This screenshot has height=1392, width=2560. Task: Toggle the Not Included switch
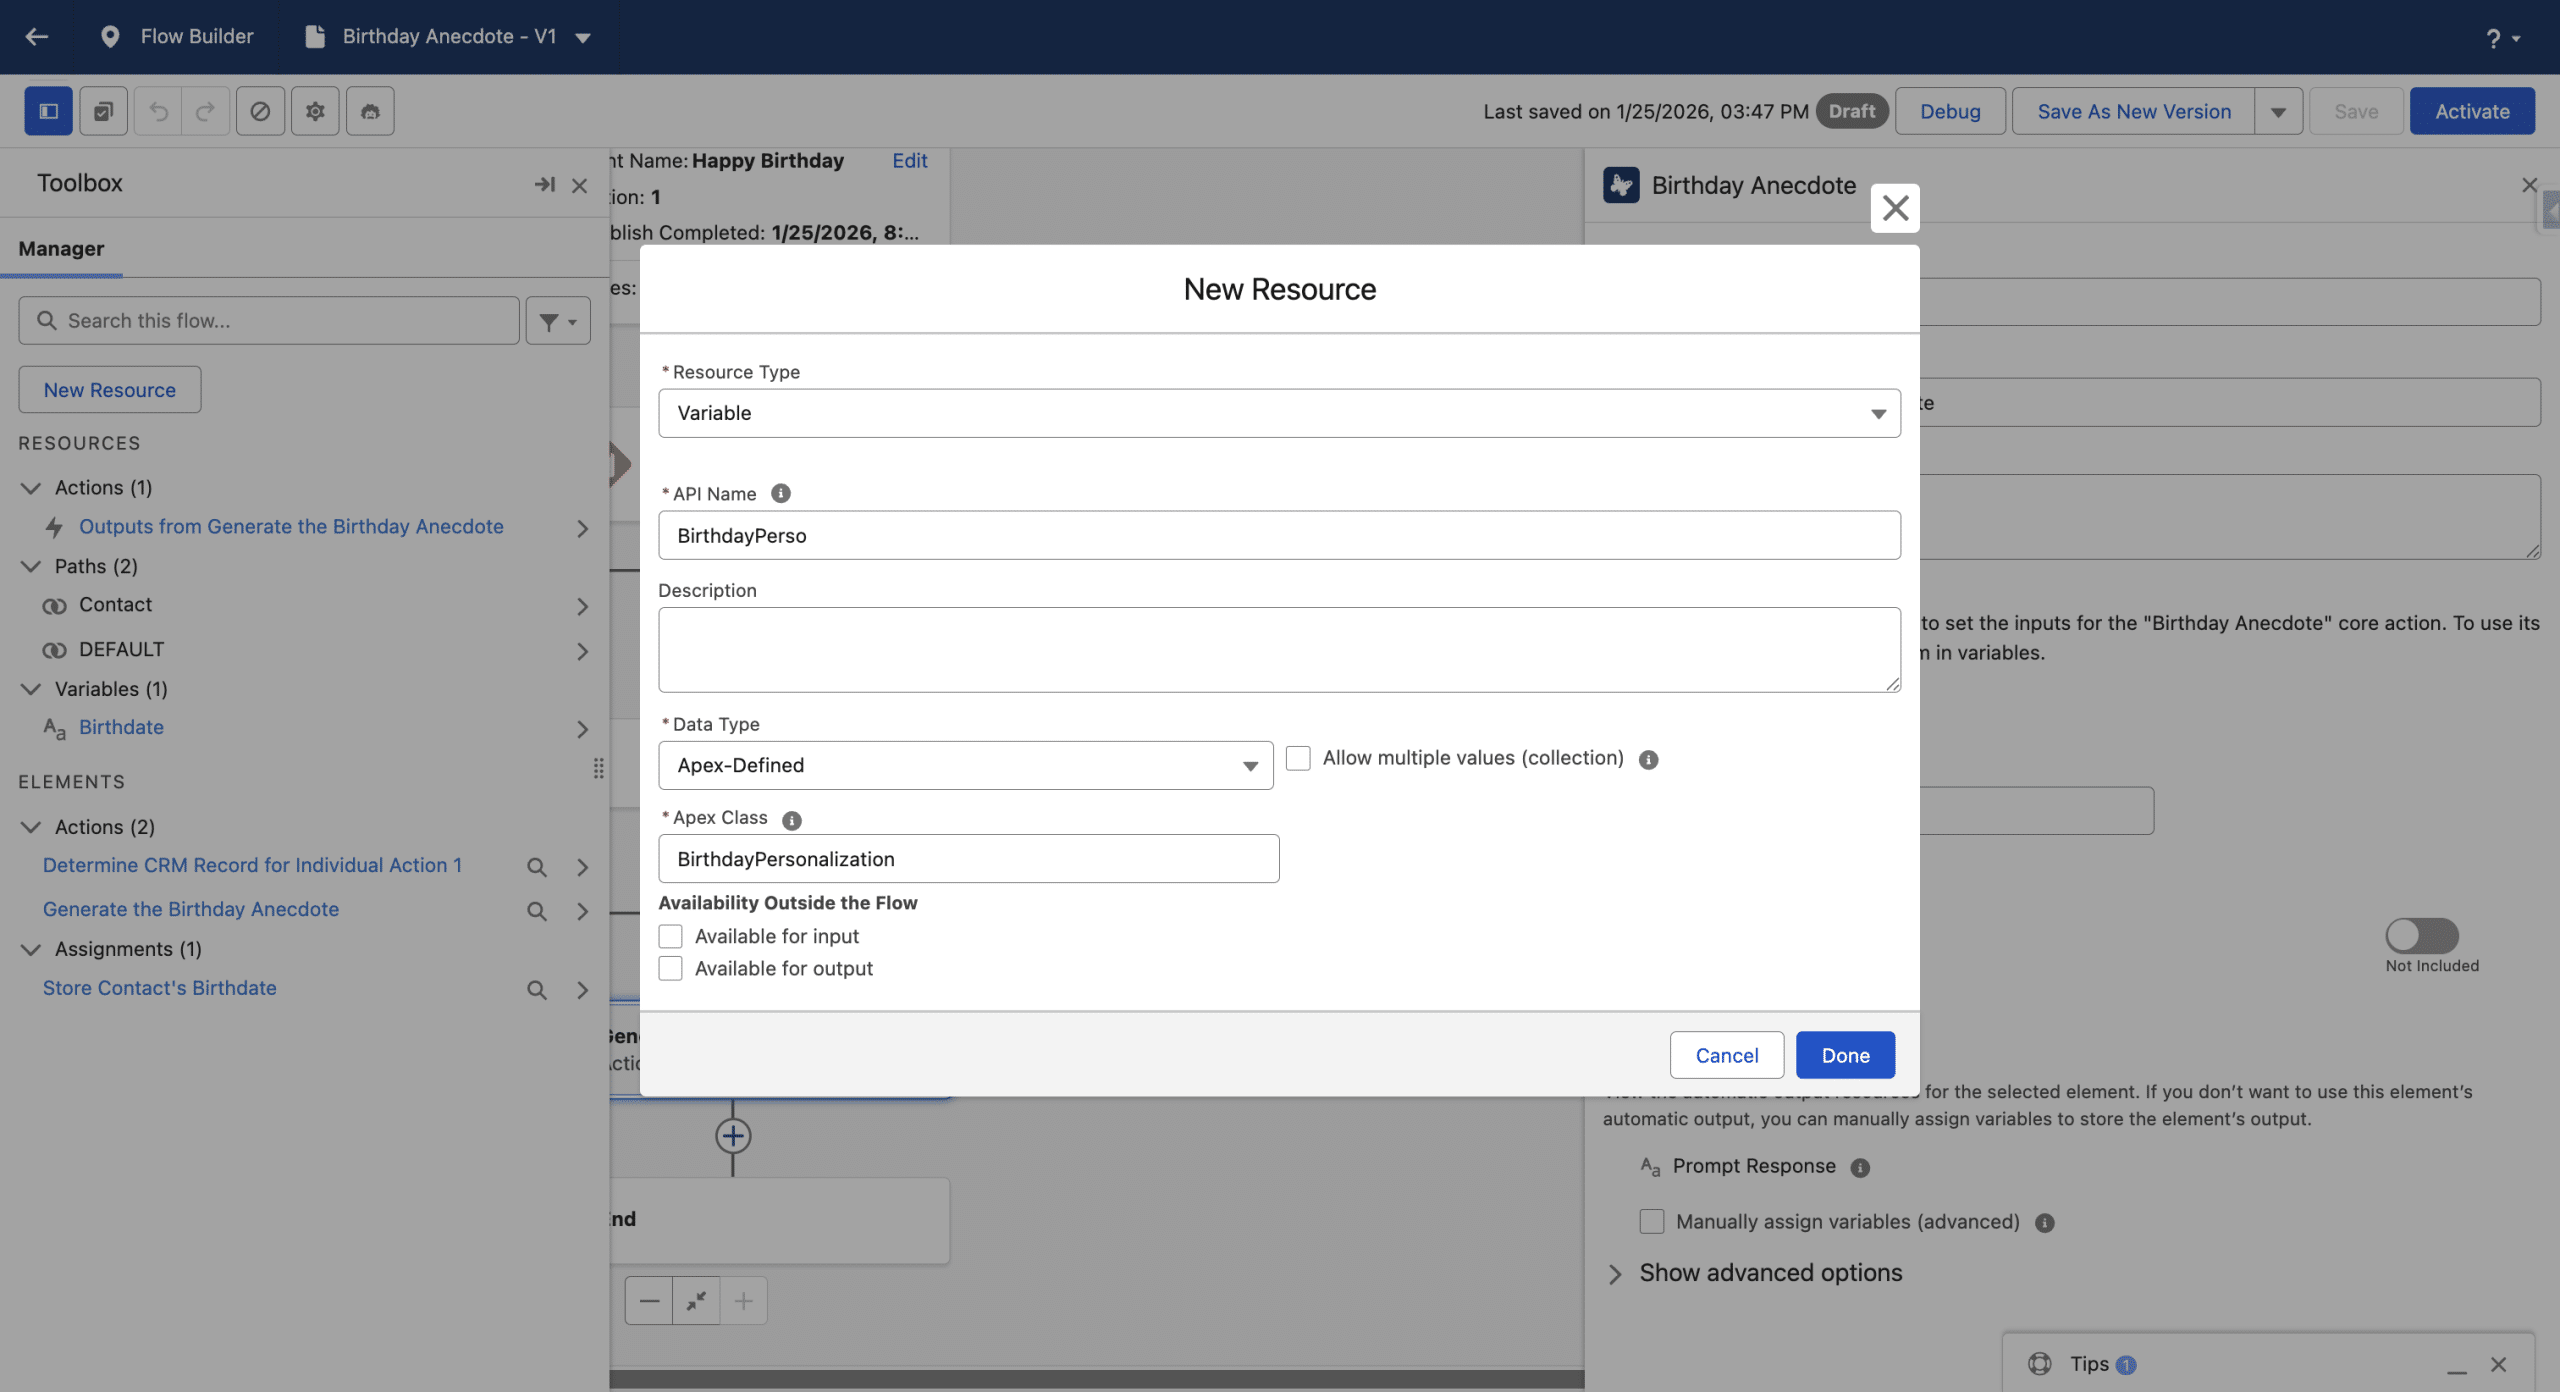[x=2421, y=936]
